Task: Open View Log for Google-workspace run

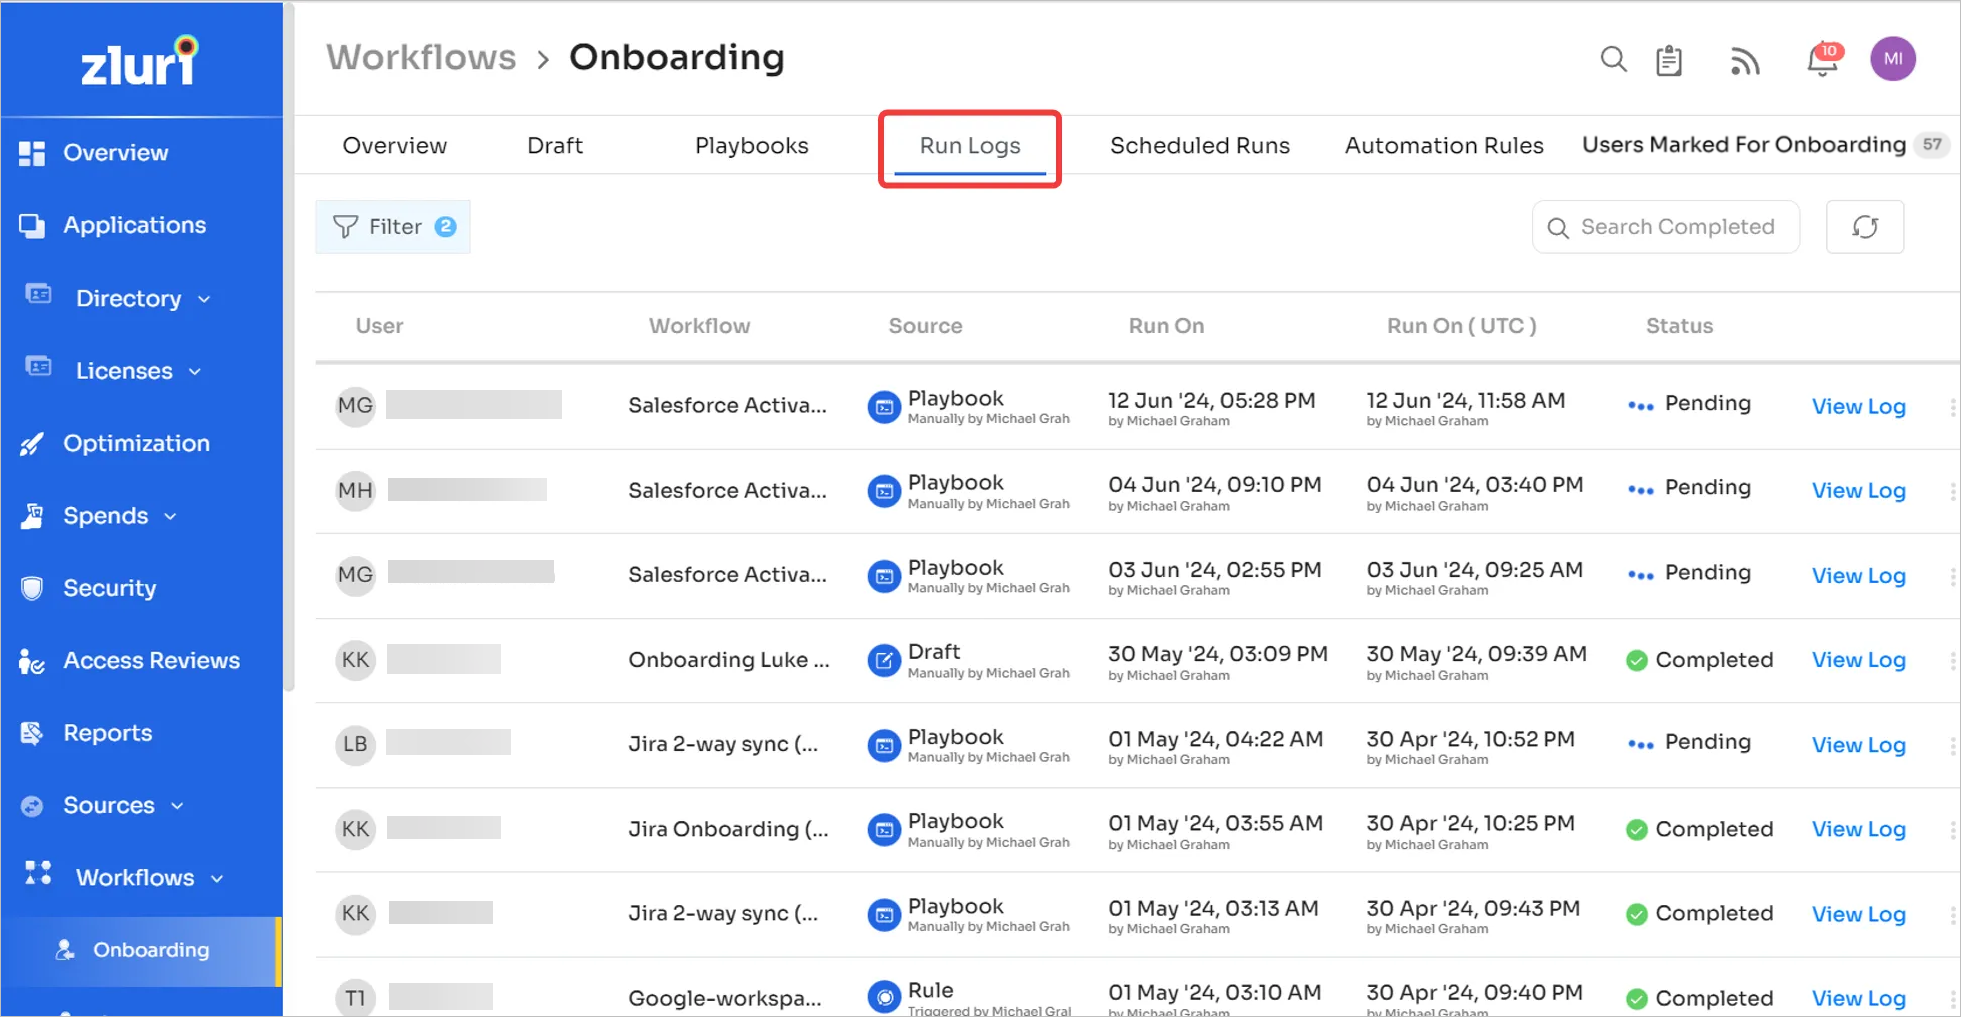Action: click(x=1858, y=997)
